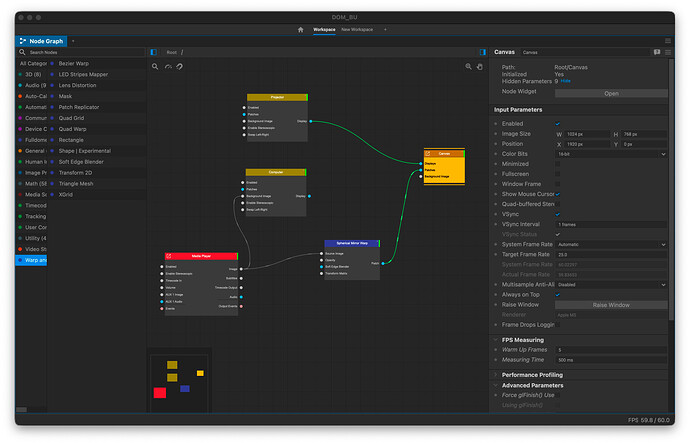
Task: Open the System Frame Rate dropdown
Action: [611, 244]
